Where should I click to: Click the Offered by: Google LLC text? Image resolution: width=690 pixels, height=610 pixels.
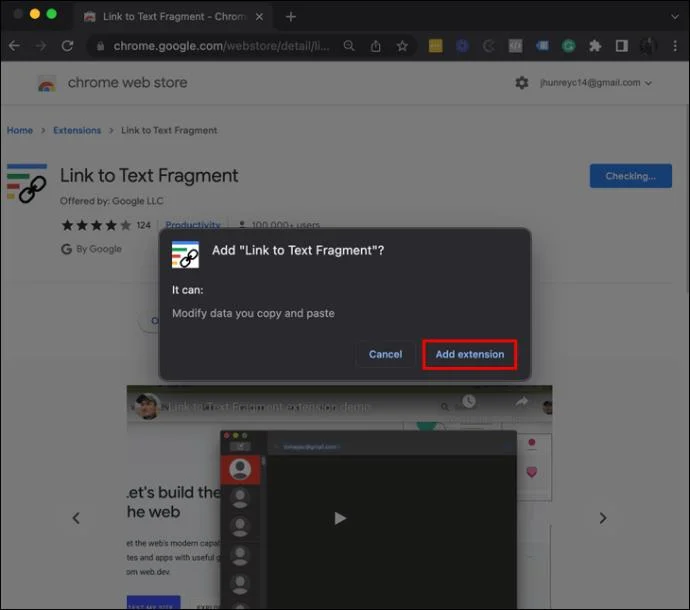[x=111, y=201]
